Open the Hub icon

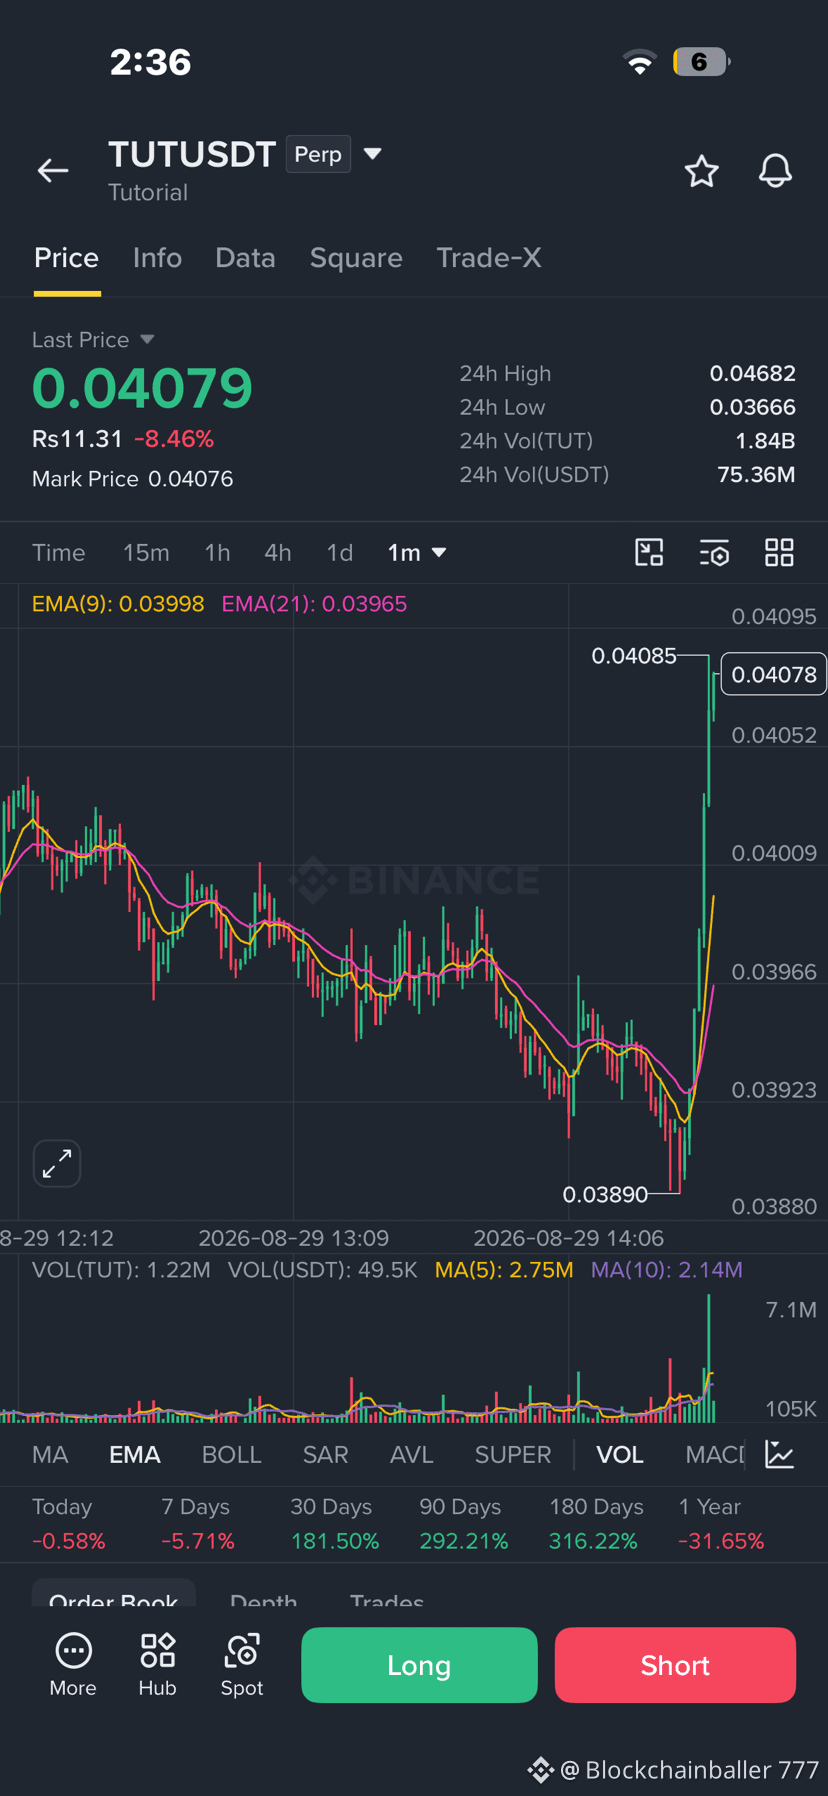[157, 1650]
